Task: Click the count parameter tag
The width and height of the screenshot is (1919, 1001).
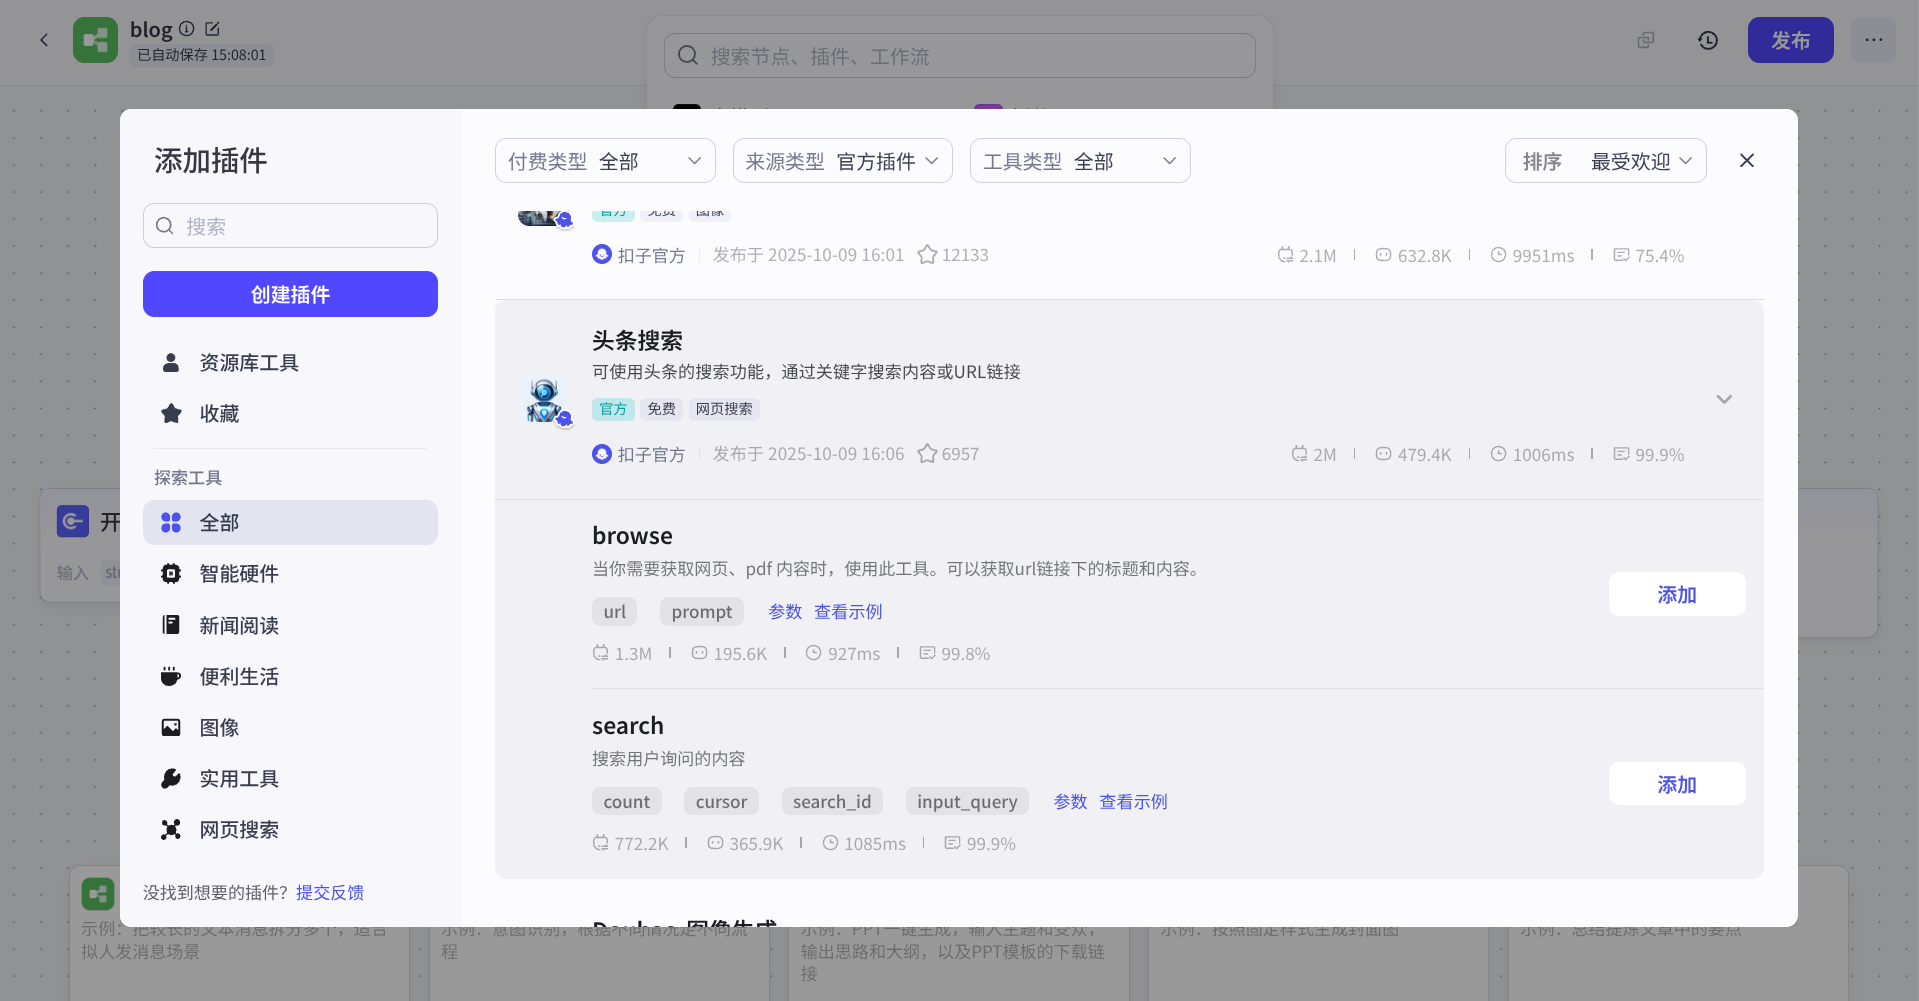Action: (x=627, y=802)
